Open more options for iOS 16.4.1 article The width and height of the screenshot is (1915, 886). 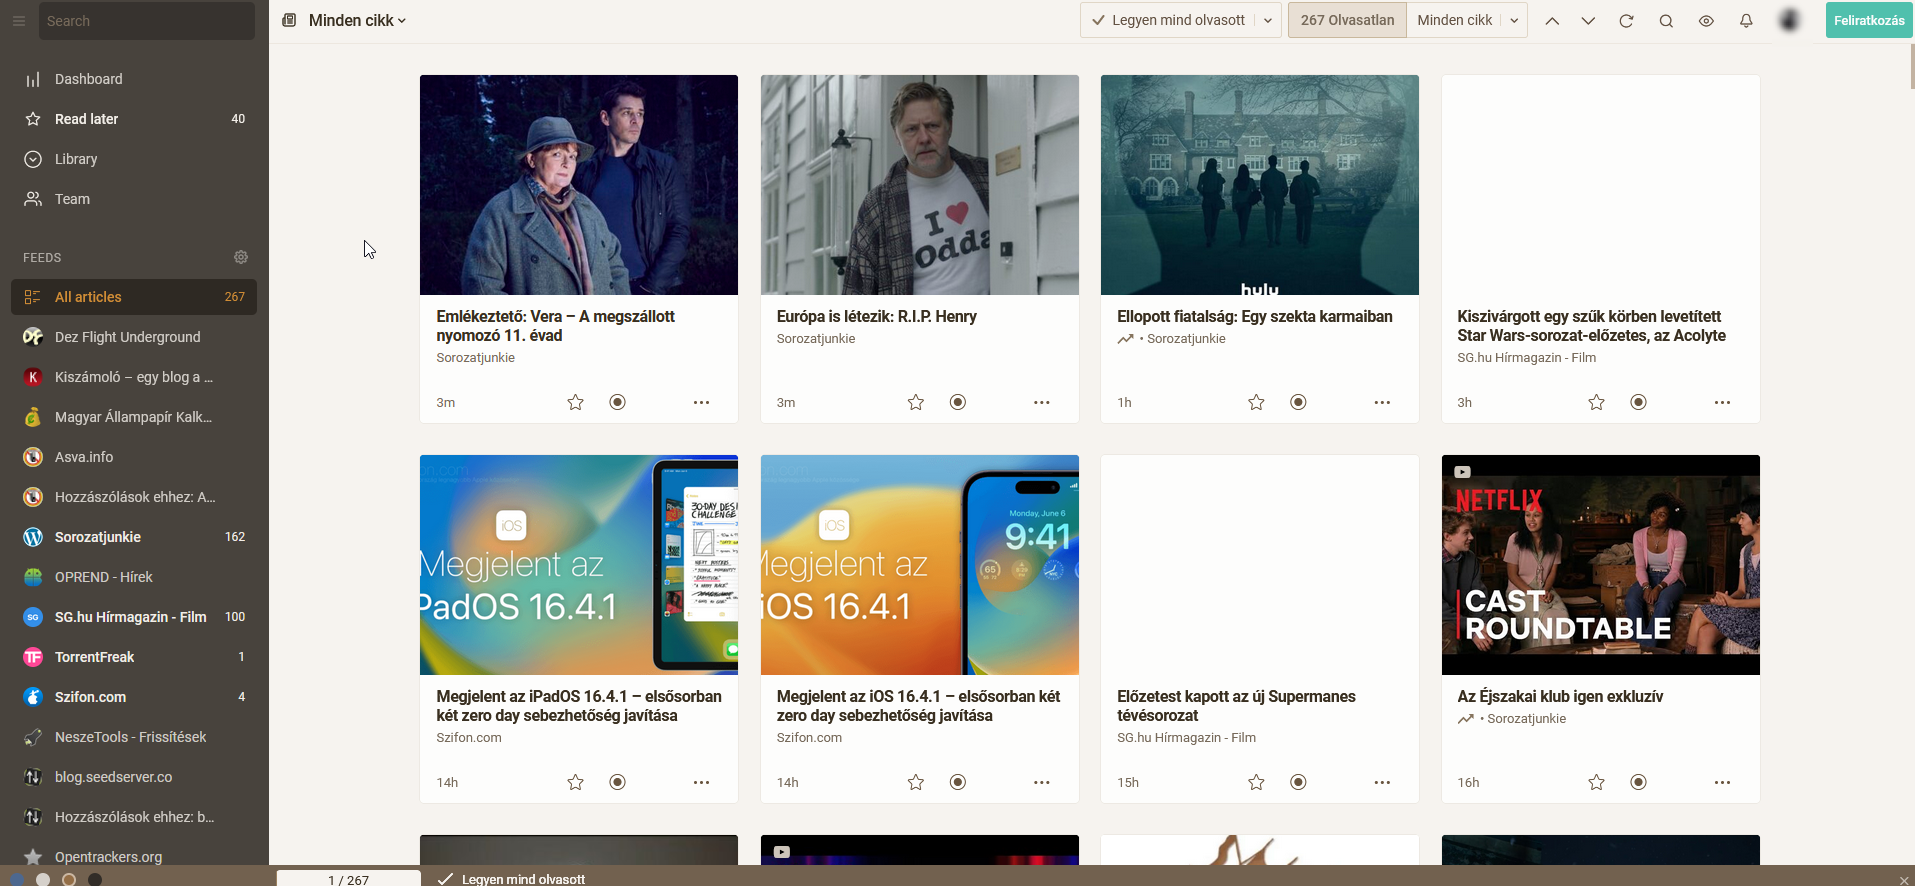coord(1042,782)
